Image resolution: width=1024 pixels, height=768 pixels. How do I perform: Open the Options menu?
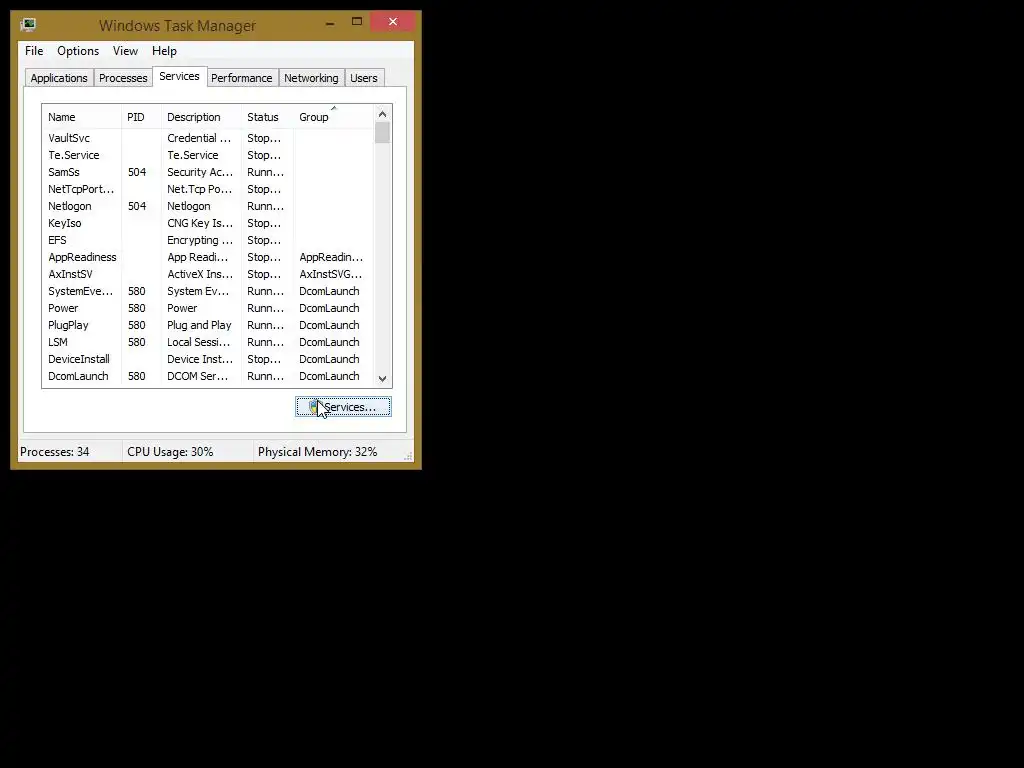(x=78, y=51)
